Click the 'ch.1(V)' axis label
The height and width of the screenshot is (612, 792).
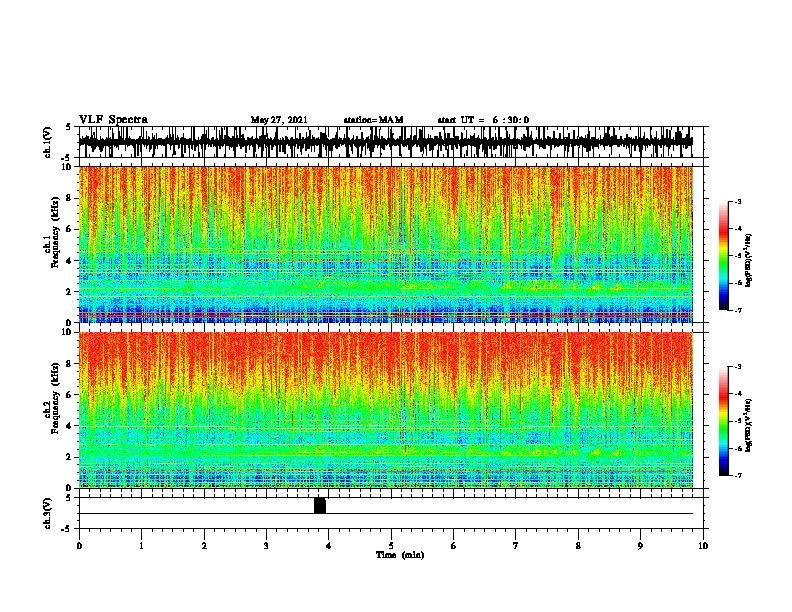[47, 142]
